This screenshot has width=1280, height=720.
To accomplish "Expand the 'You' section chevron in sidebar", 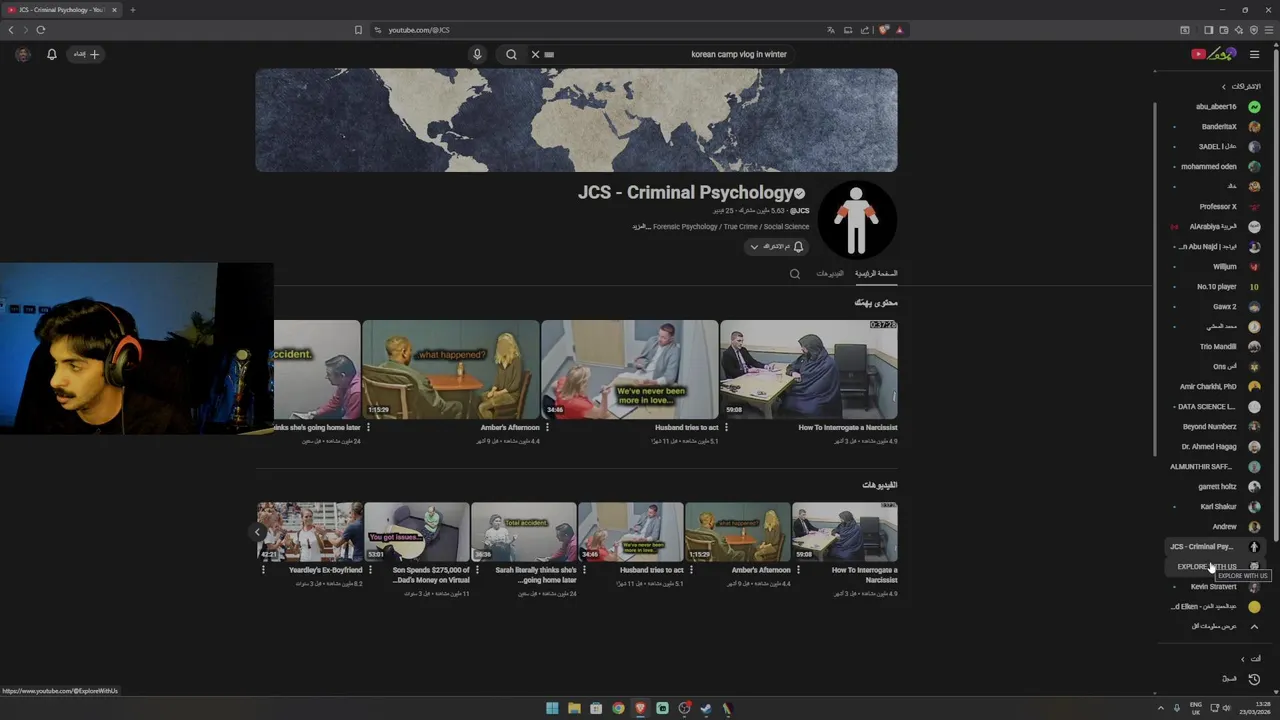I will [1243, 659].
